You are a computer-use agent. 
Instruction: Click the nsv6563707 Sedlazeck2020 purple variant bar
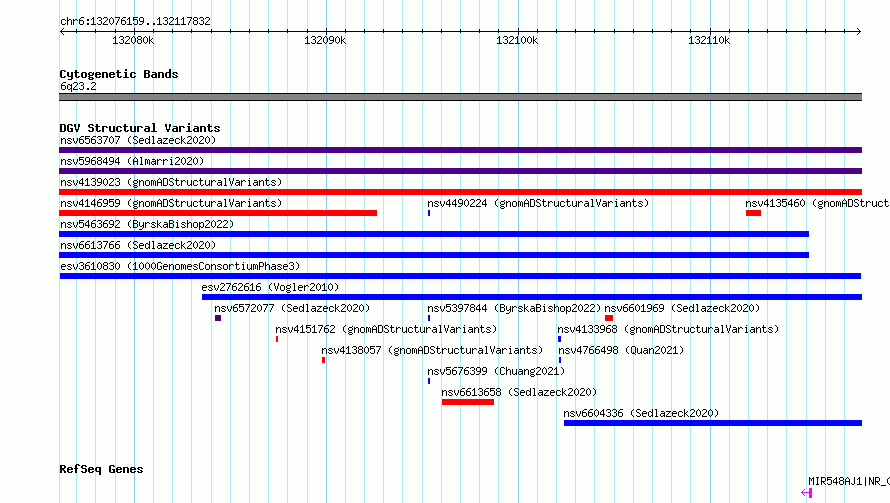pyautogui.click(x=460, y=150)
